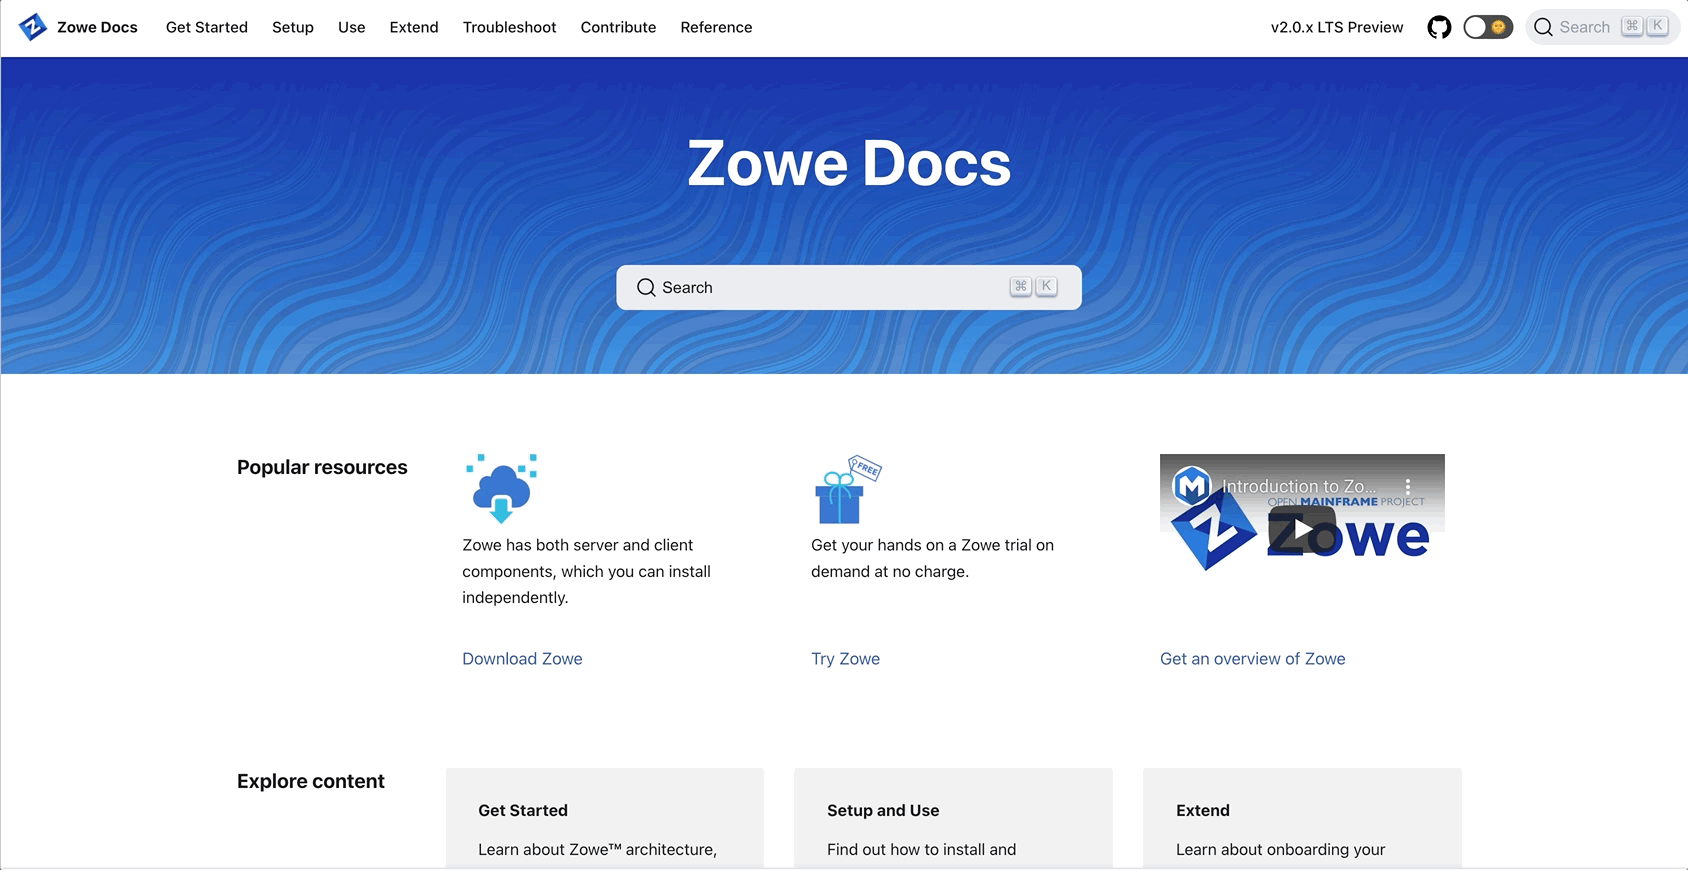Open the Contribute menu

pos(618,27)
